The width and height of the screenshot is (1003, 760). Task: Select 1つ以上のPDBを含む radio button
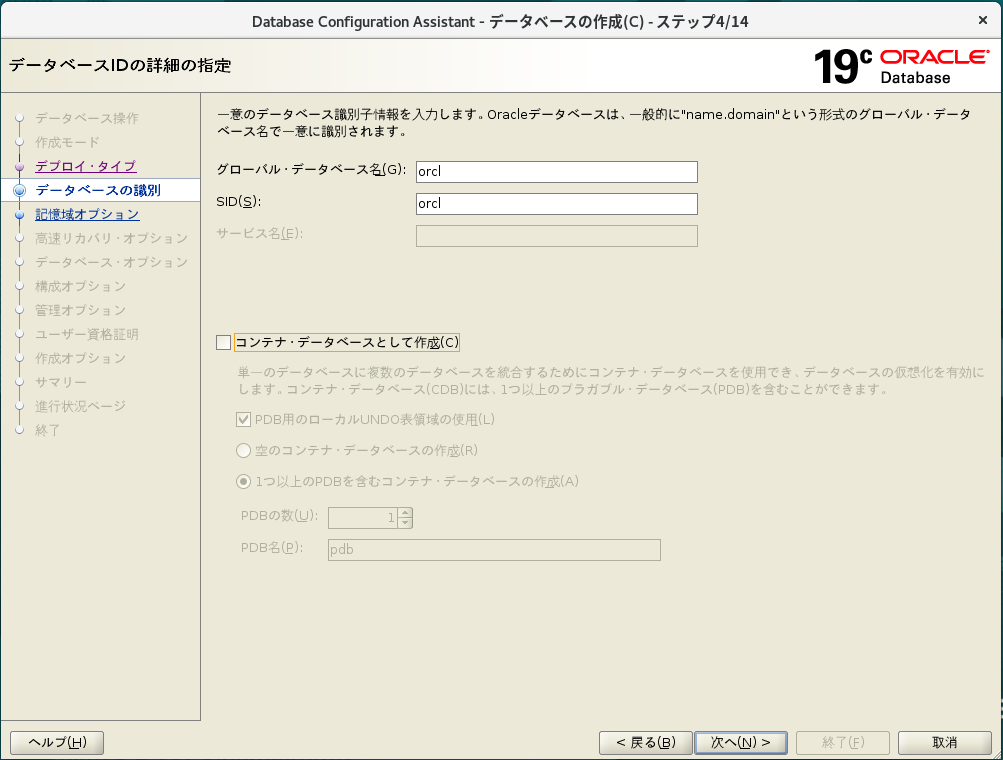tap(244, 481)
